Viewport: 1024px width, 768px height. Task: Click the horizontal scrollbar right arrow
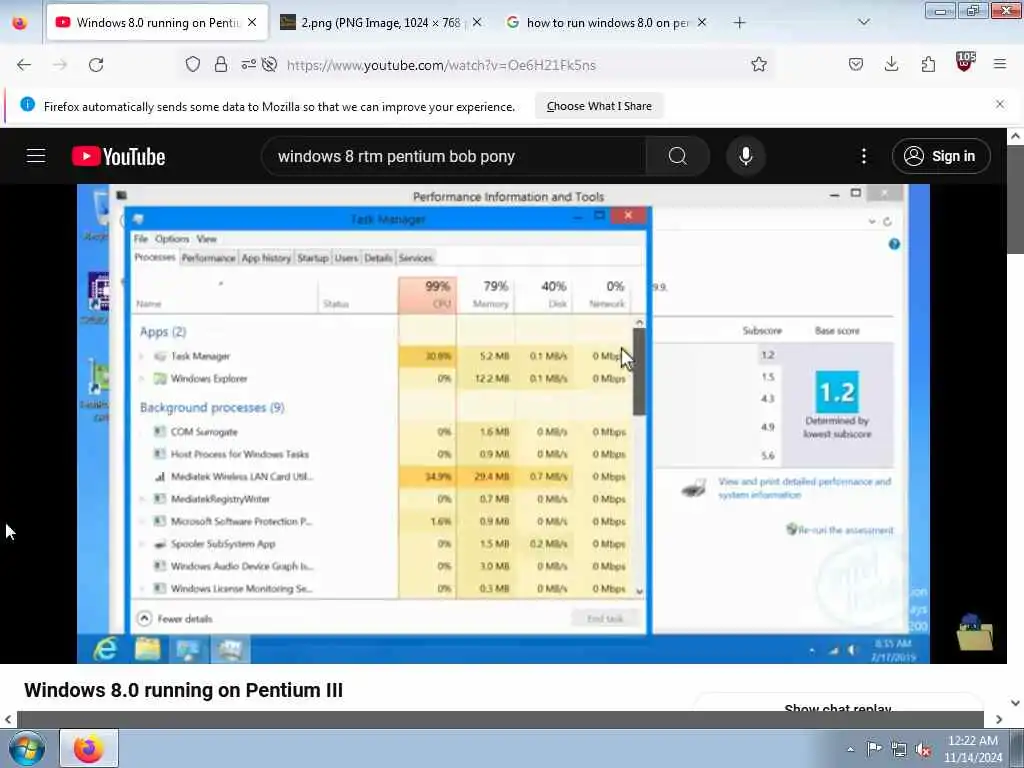click(999, 720)
